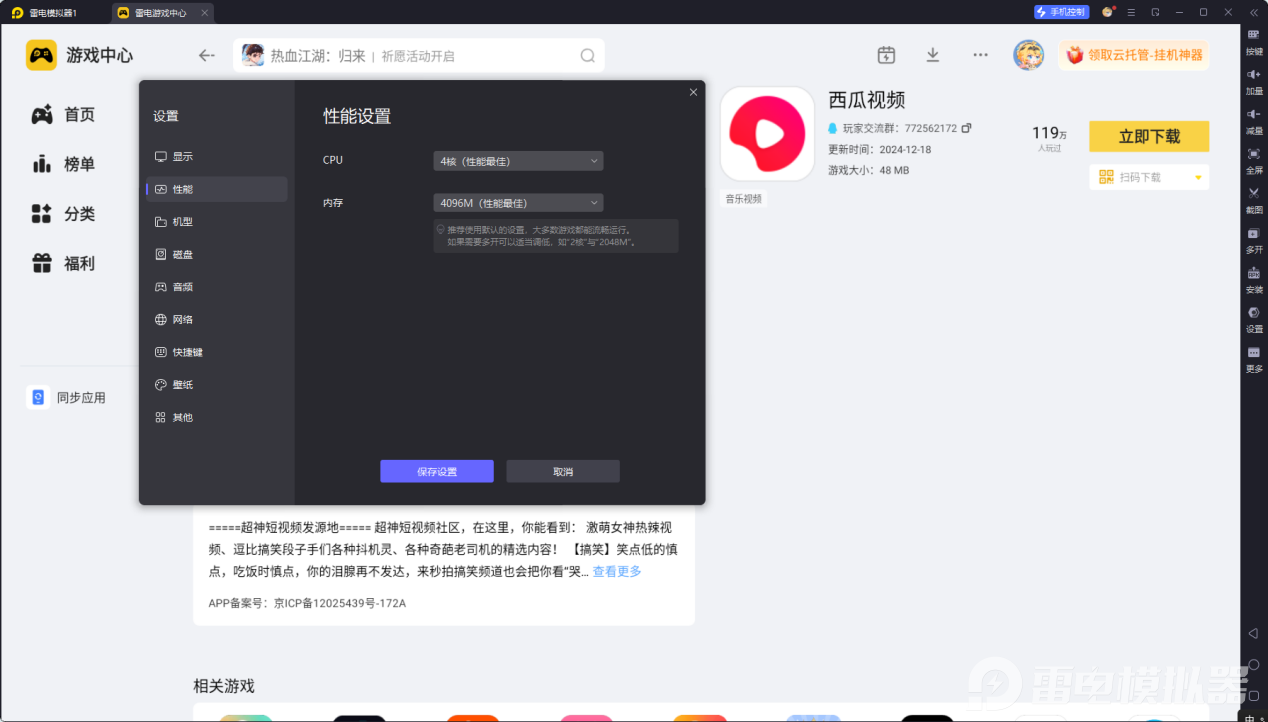The image size is (1268, 722).
Task: Open the downloads arrow icon
Action: tap(933, 55)
